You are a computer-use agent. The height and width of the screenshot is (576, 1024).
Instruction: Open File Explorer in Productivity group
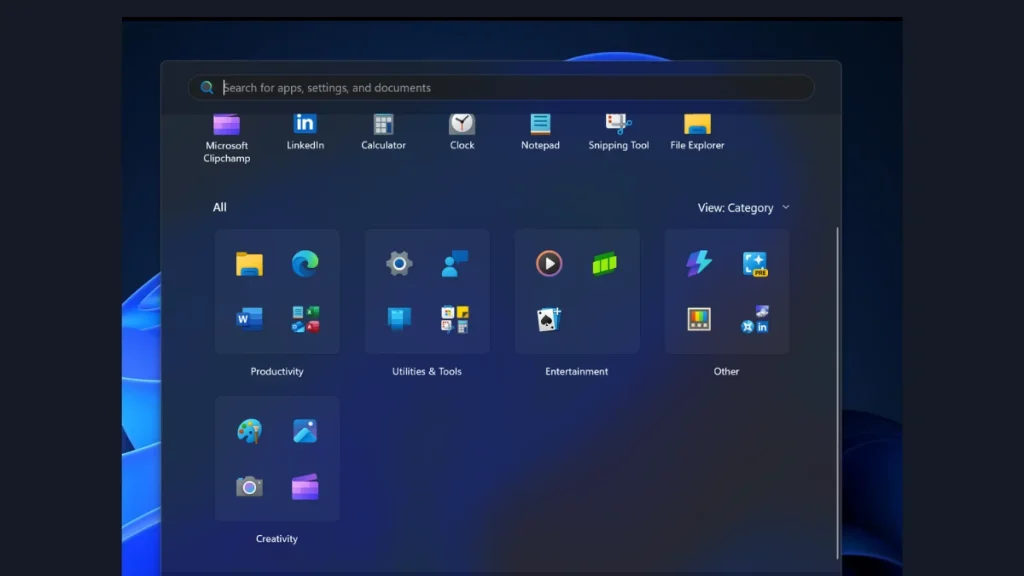[249, 264]
